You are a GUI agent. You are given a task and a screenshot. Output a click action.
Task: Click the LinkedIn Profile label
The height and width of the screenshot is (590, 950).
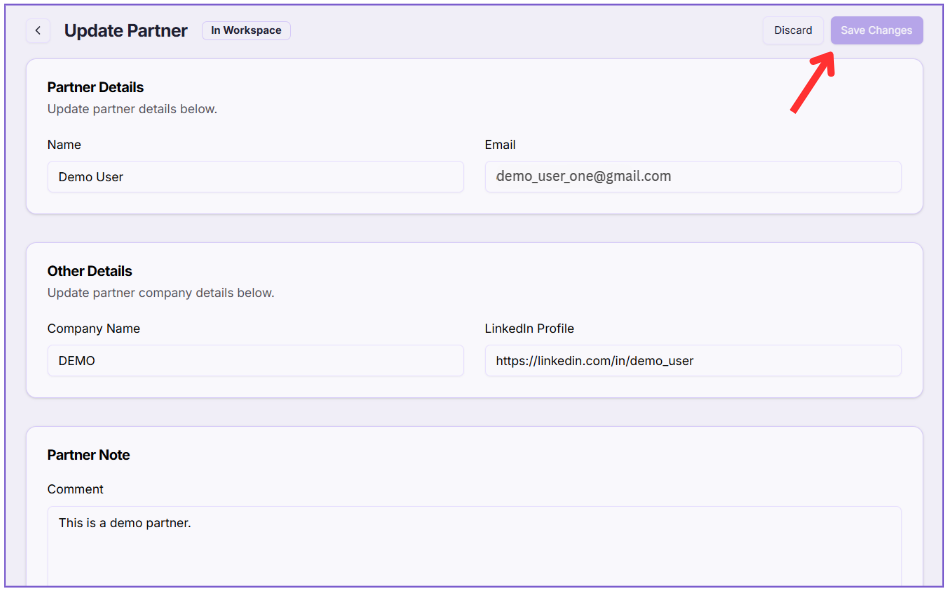529,329
